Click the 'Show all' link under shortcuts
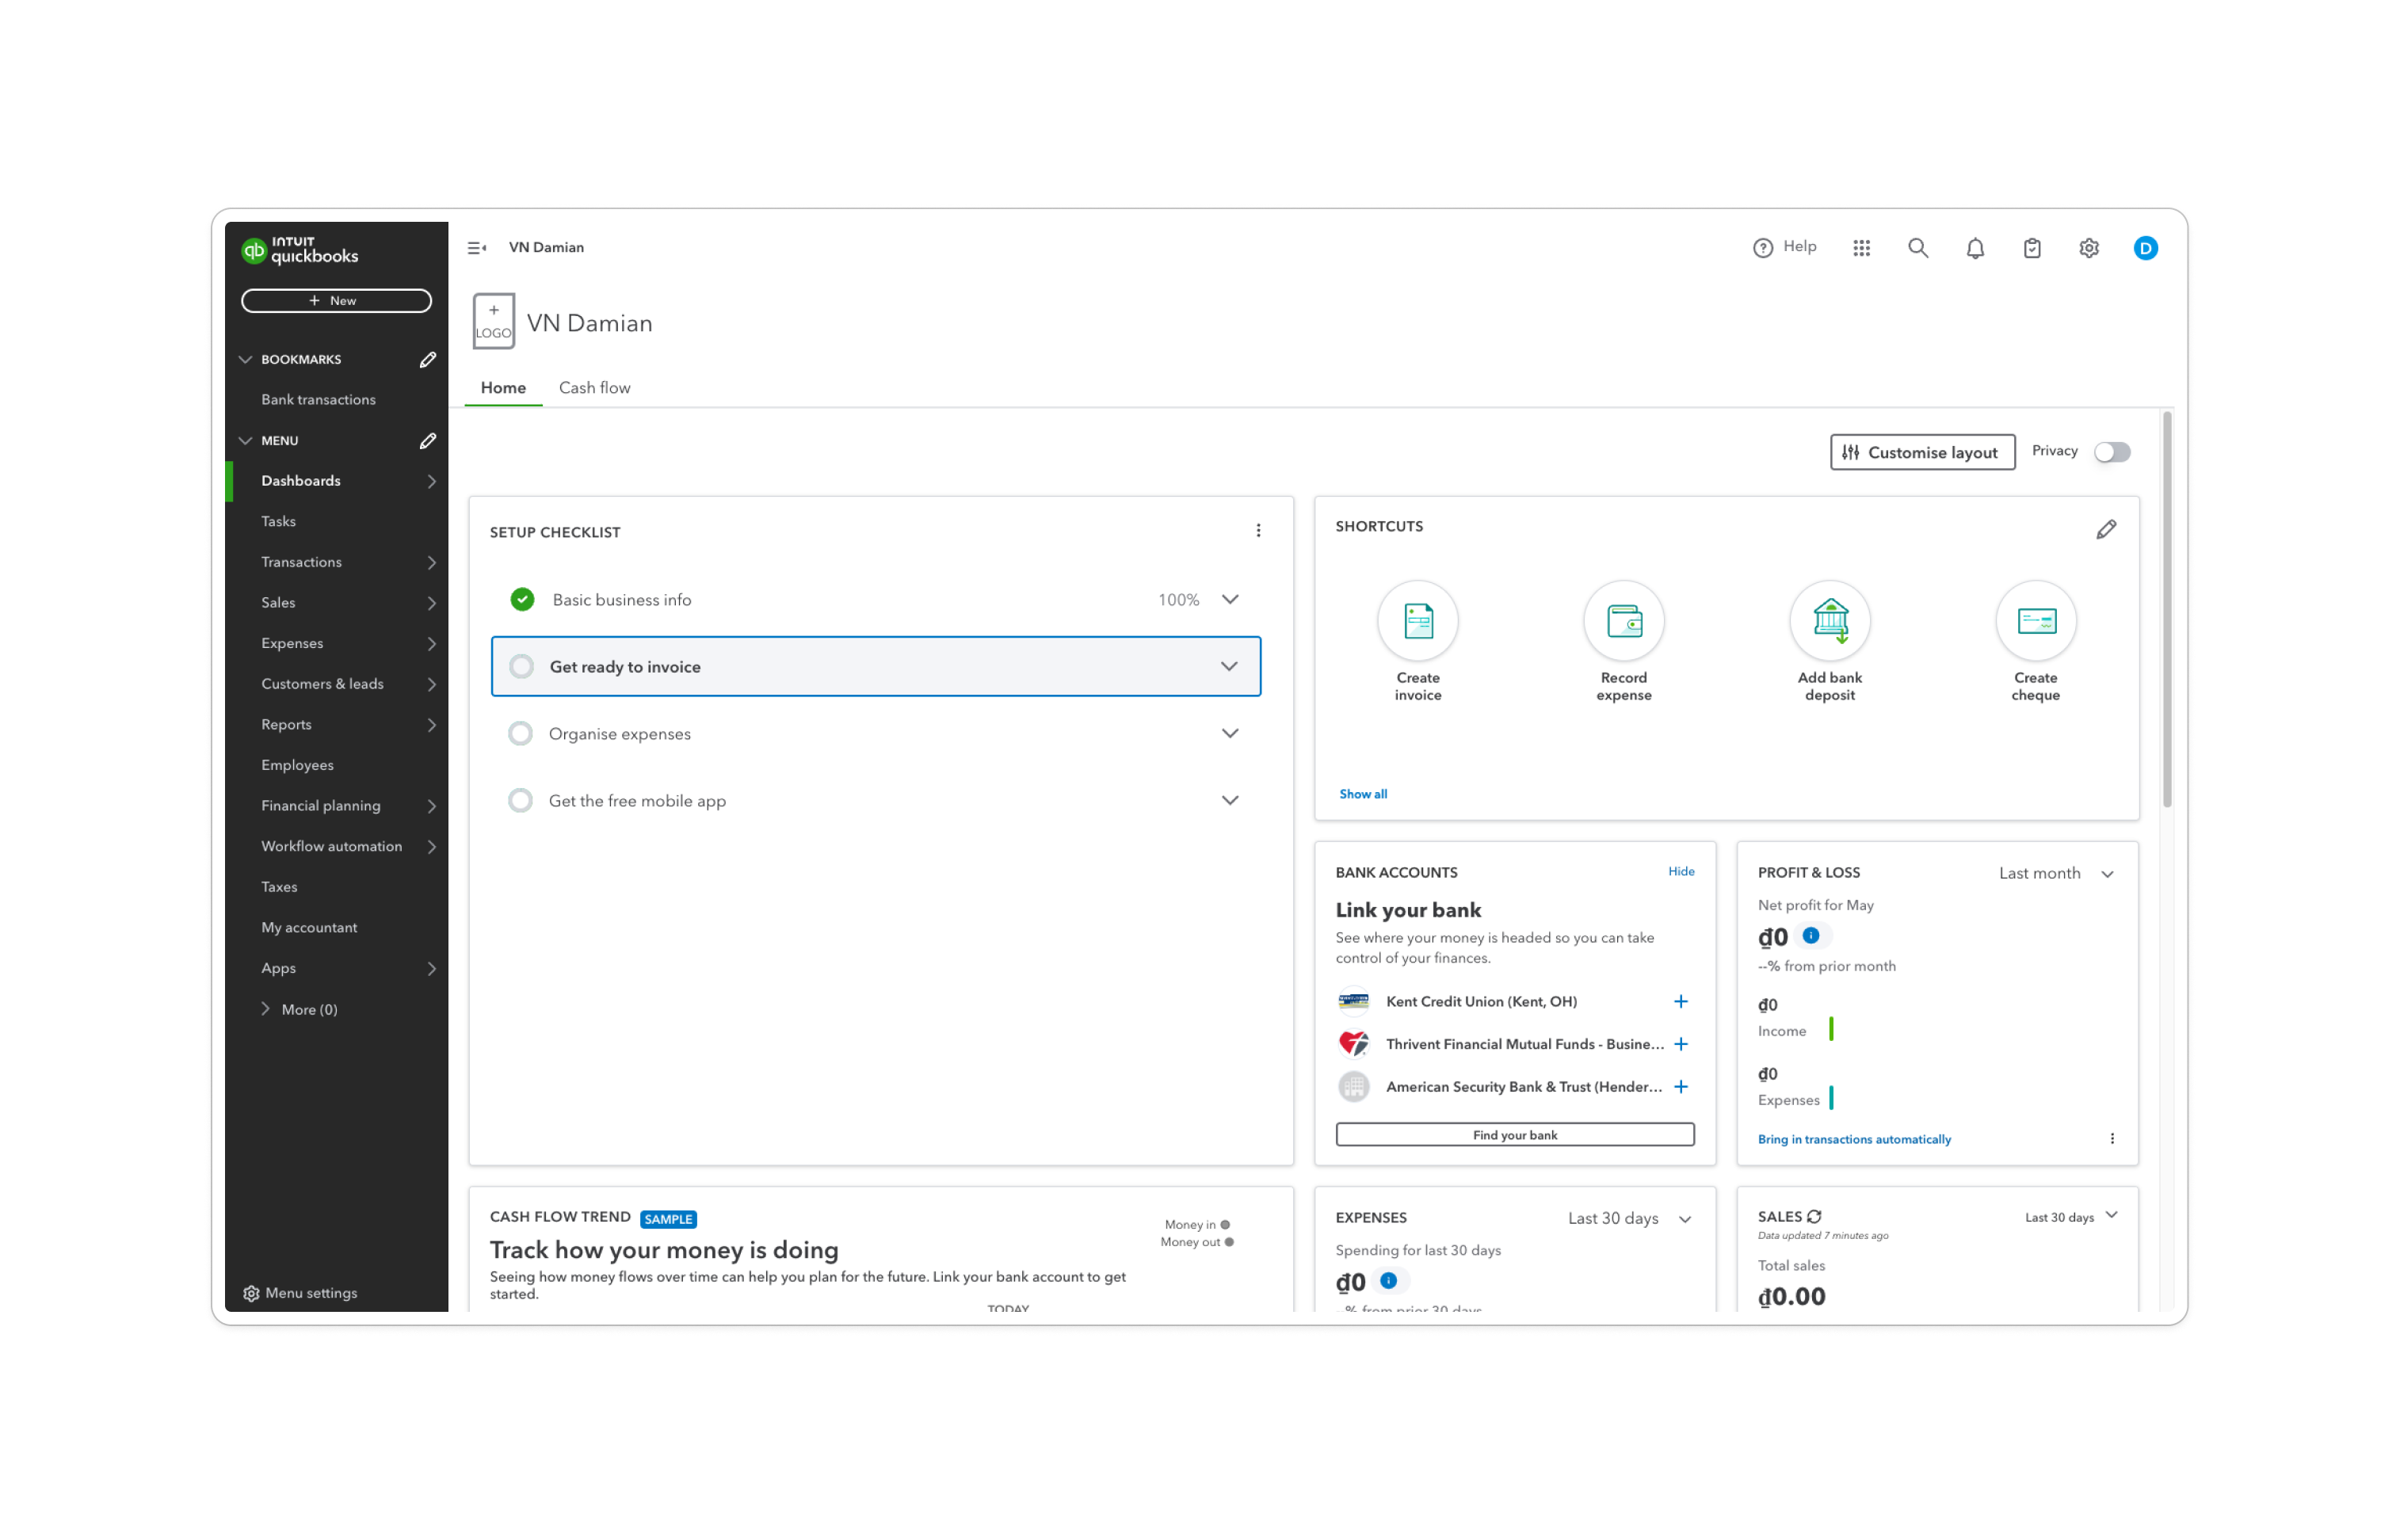The image size is (2400, 1540). (1363, 793)
